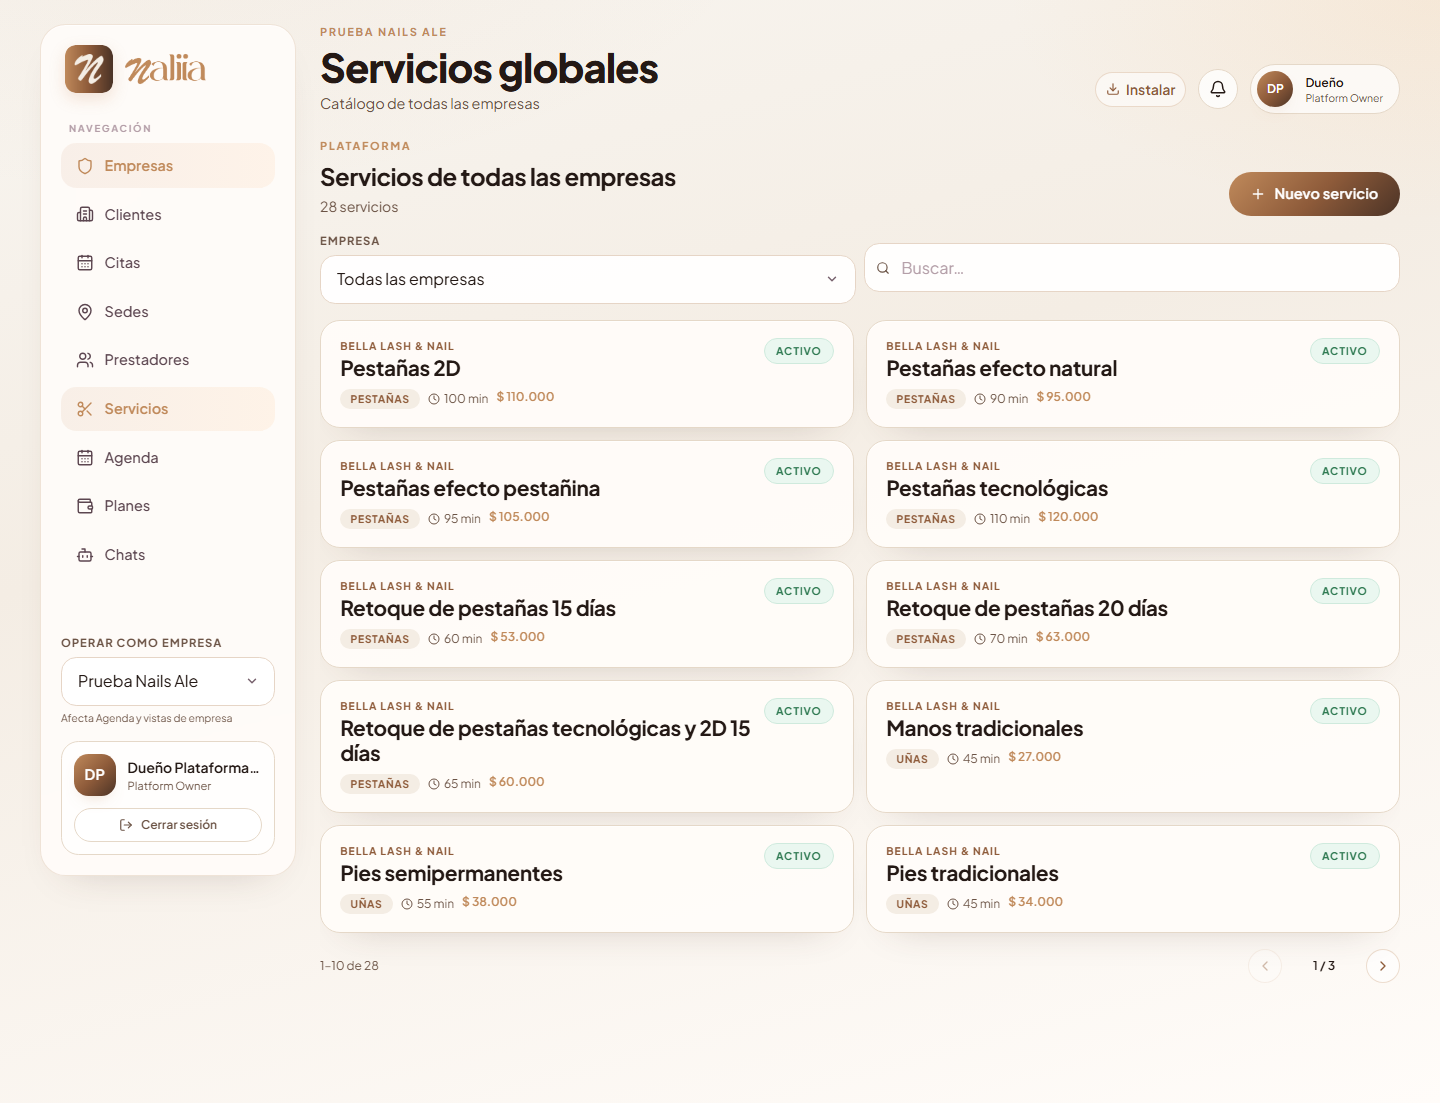The width and height of the screenshot is (1440, 1103).
Task: Expand the Prueba Nails Ale company selector
Action: (168, 681)
